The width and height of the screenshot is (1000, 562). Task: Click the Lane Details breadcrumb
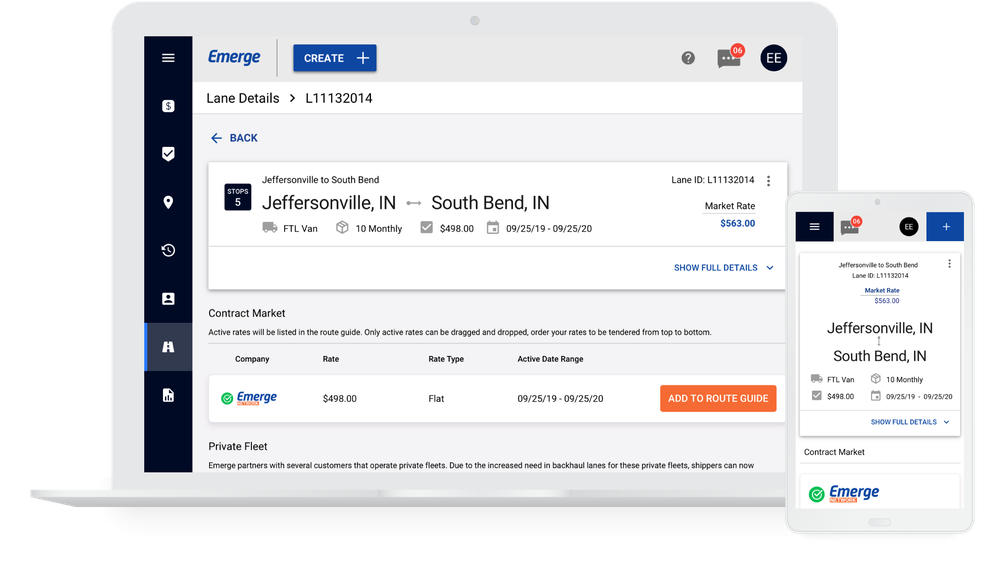point(243,98)
